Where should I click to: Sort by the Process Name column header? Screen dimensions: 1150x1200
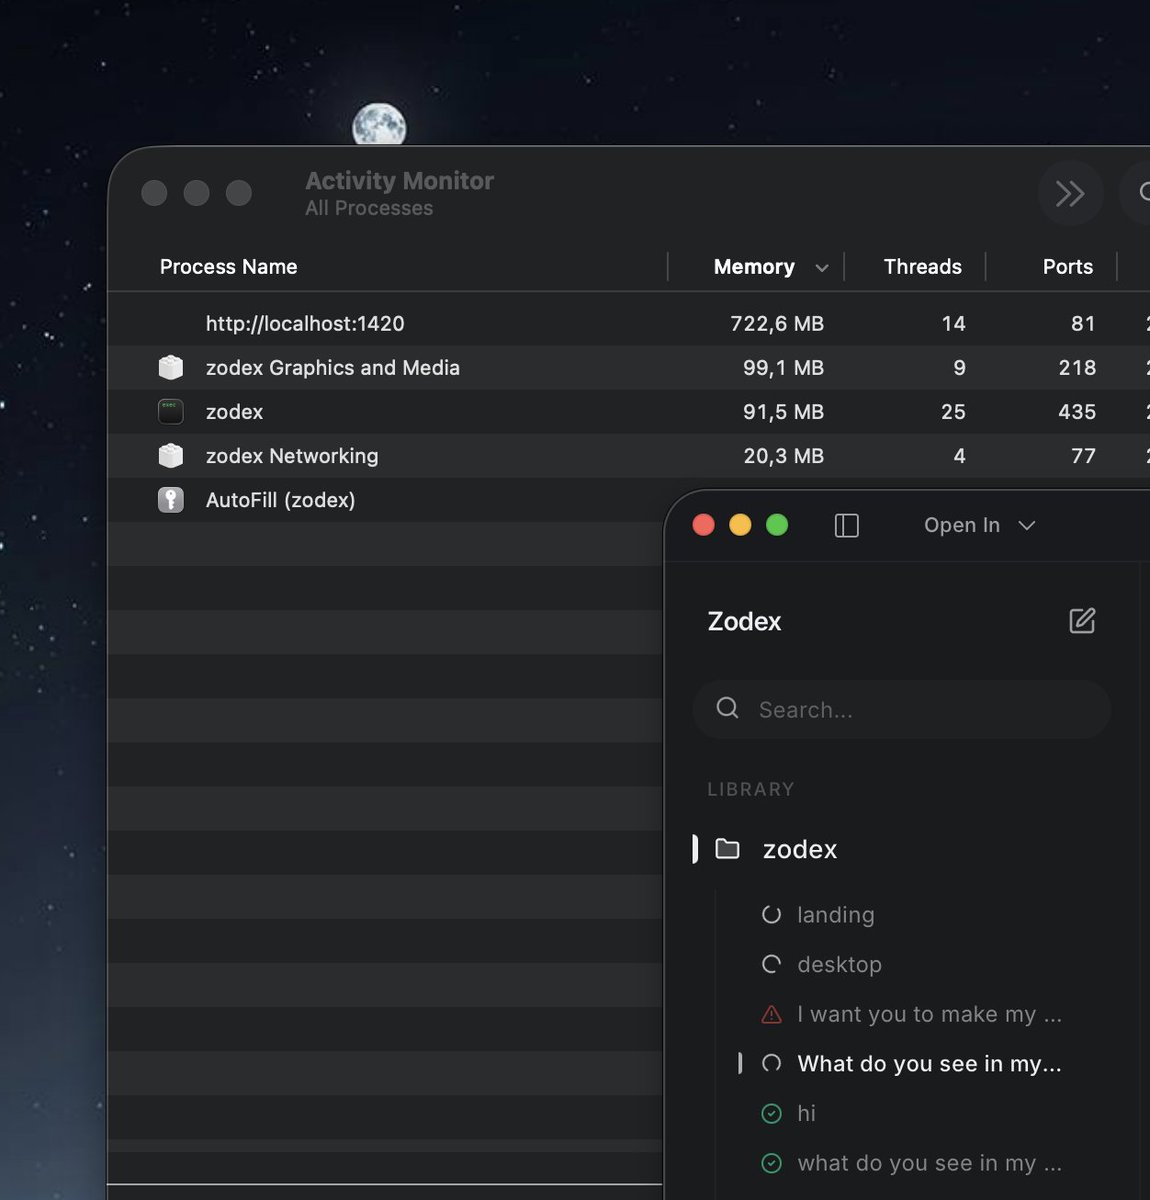(228, 267)
